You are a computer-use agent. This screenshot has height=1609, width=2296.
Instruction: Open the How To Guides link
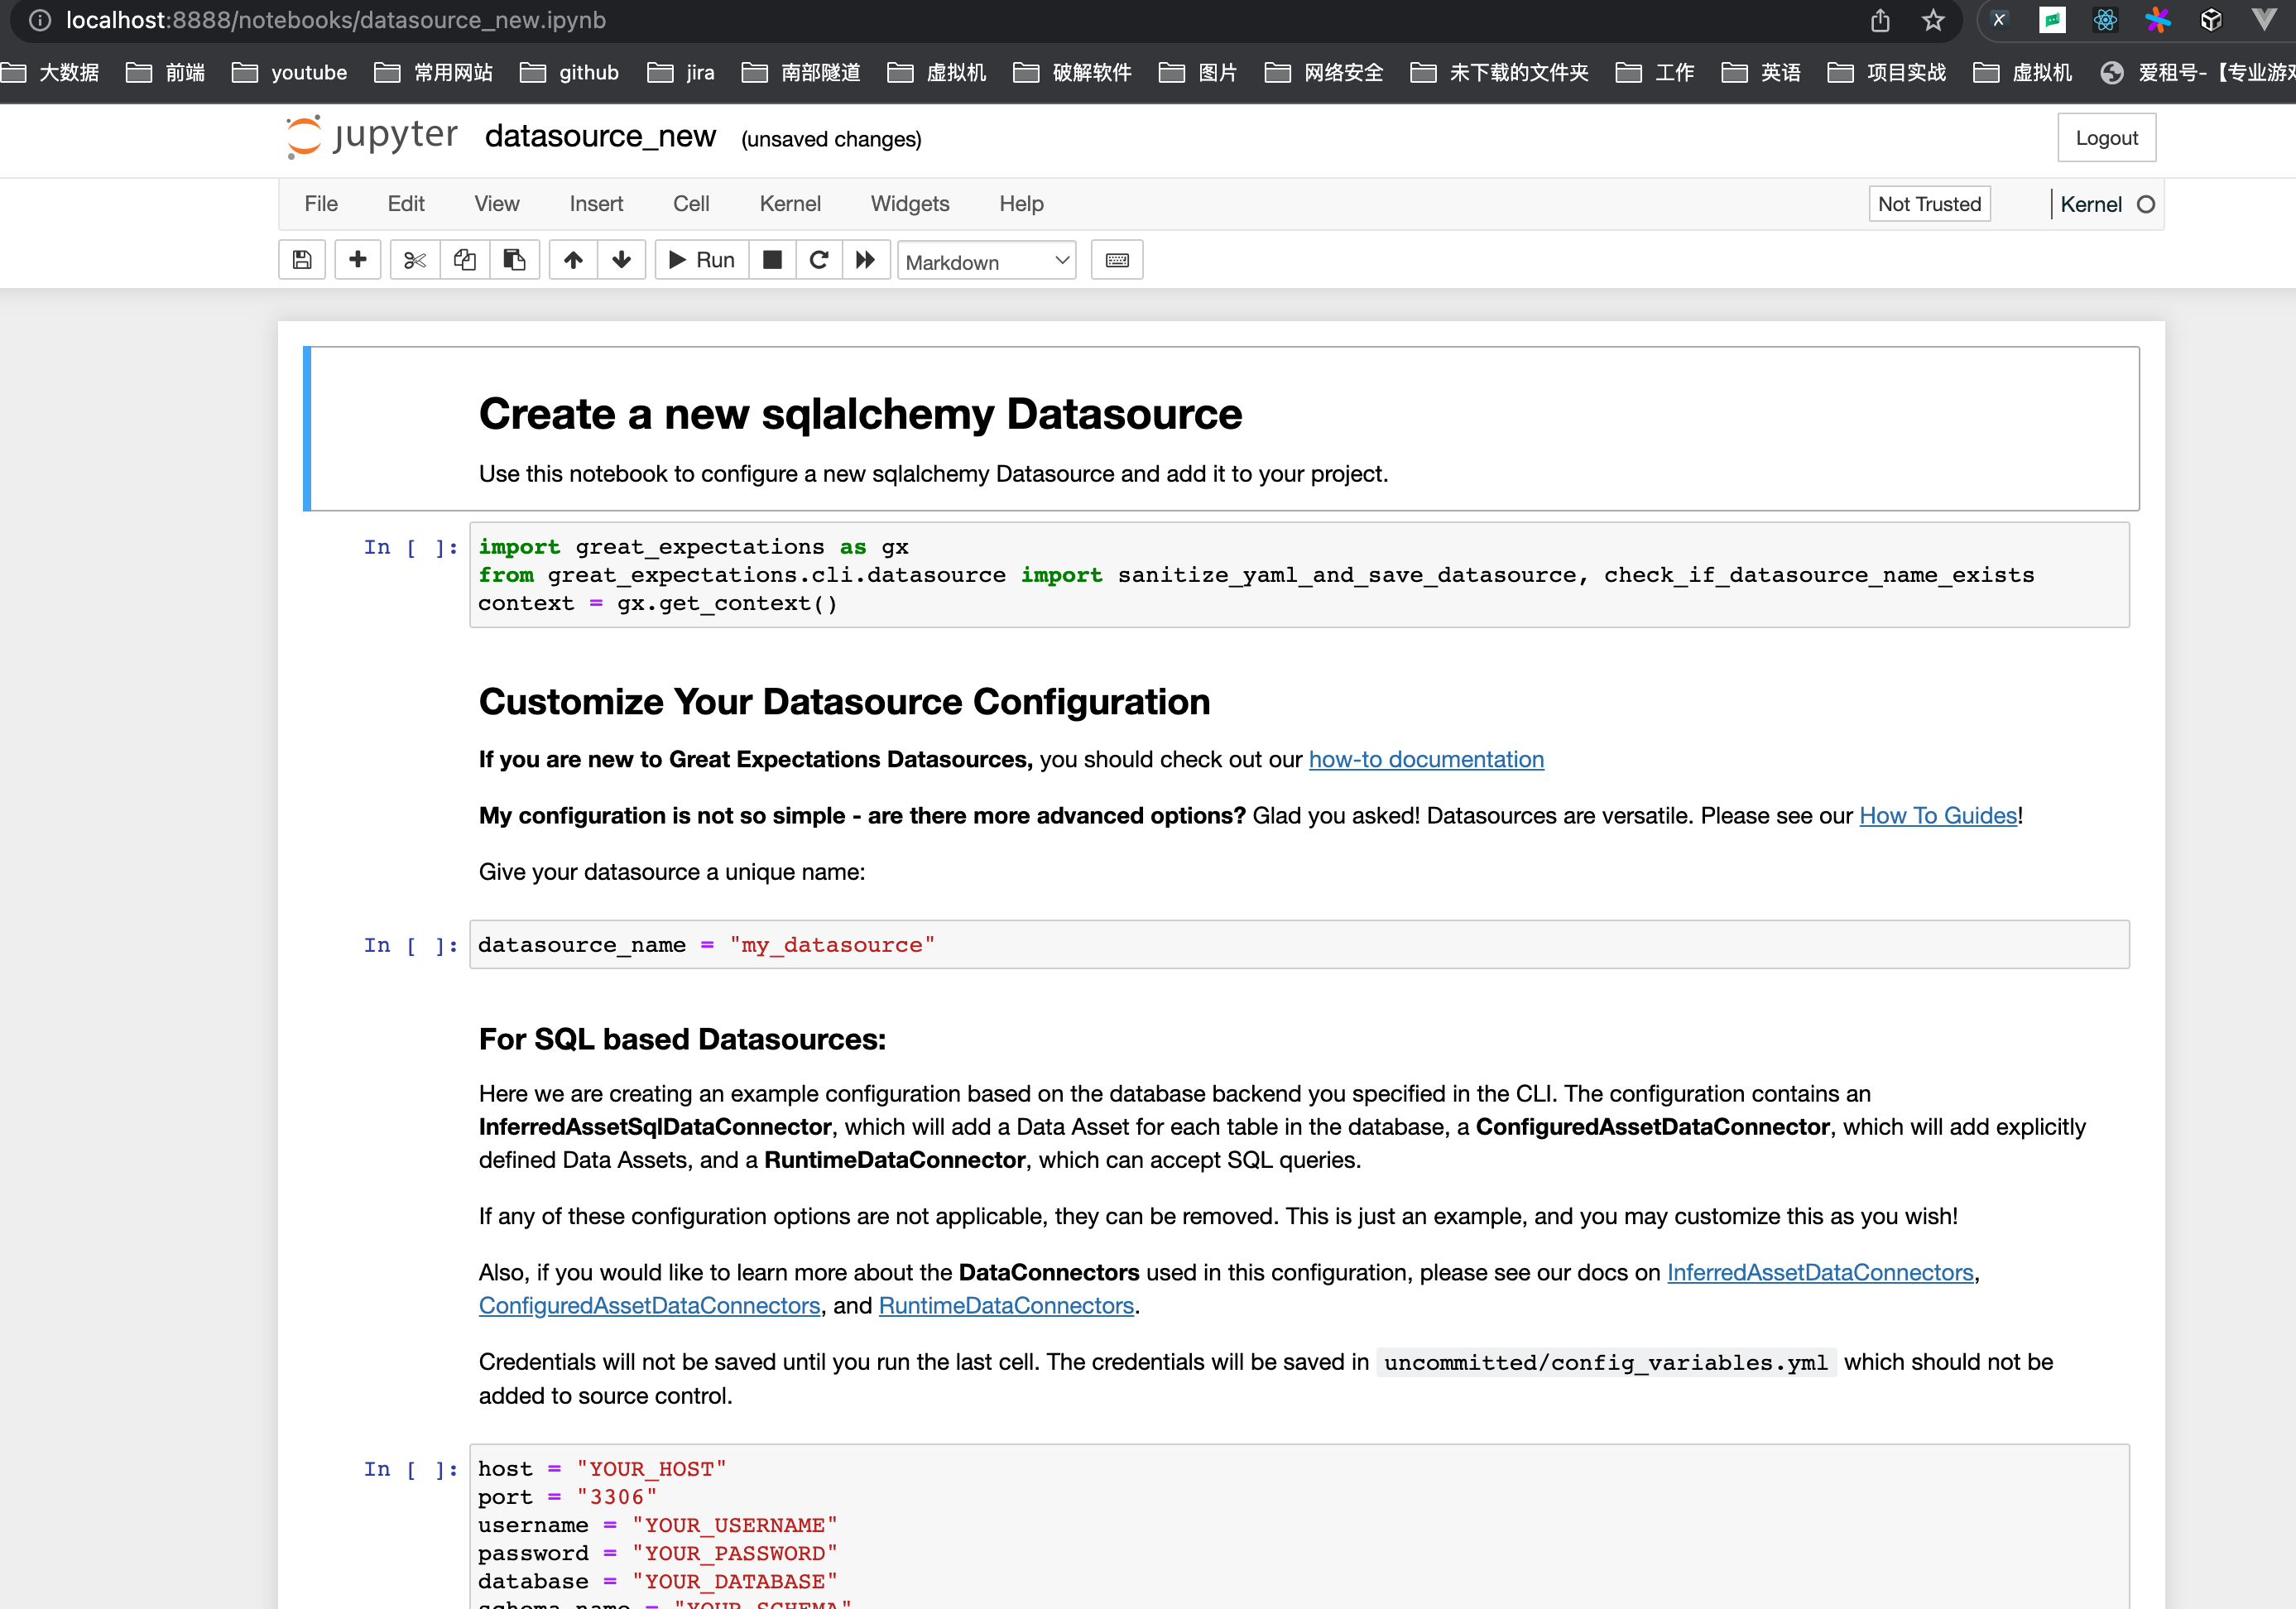point(1938,815)
